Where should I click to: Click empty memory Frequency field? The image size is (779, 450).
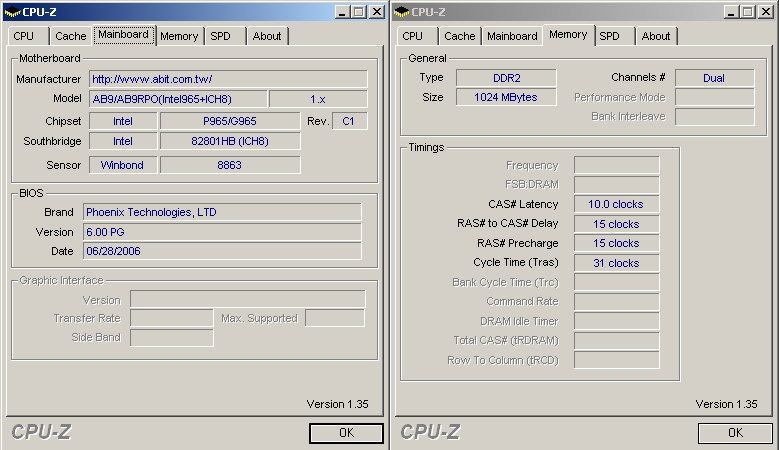(617, 165)
